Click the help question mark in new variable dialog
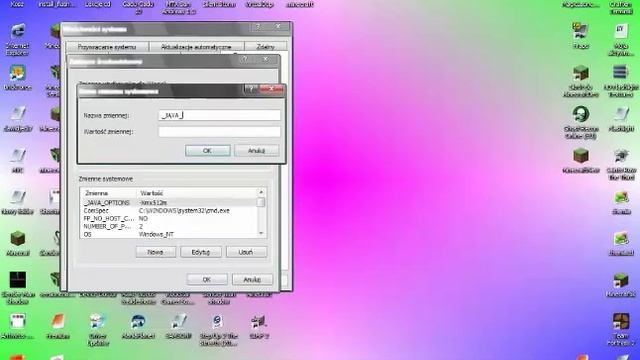 (x=251, y=89)
